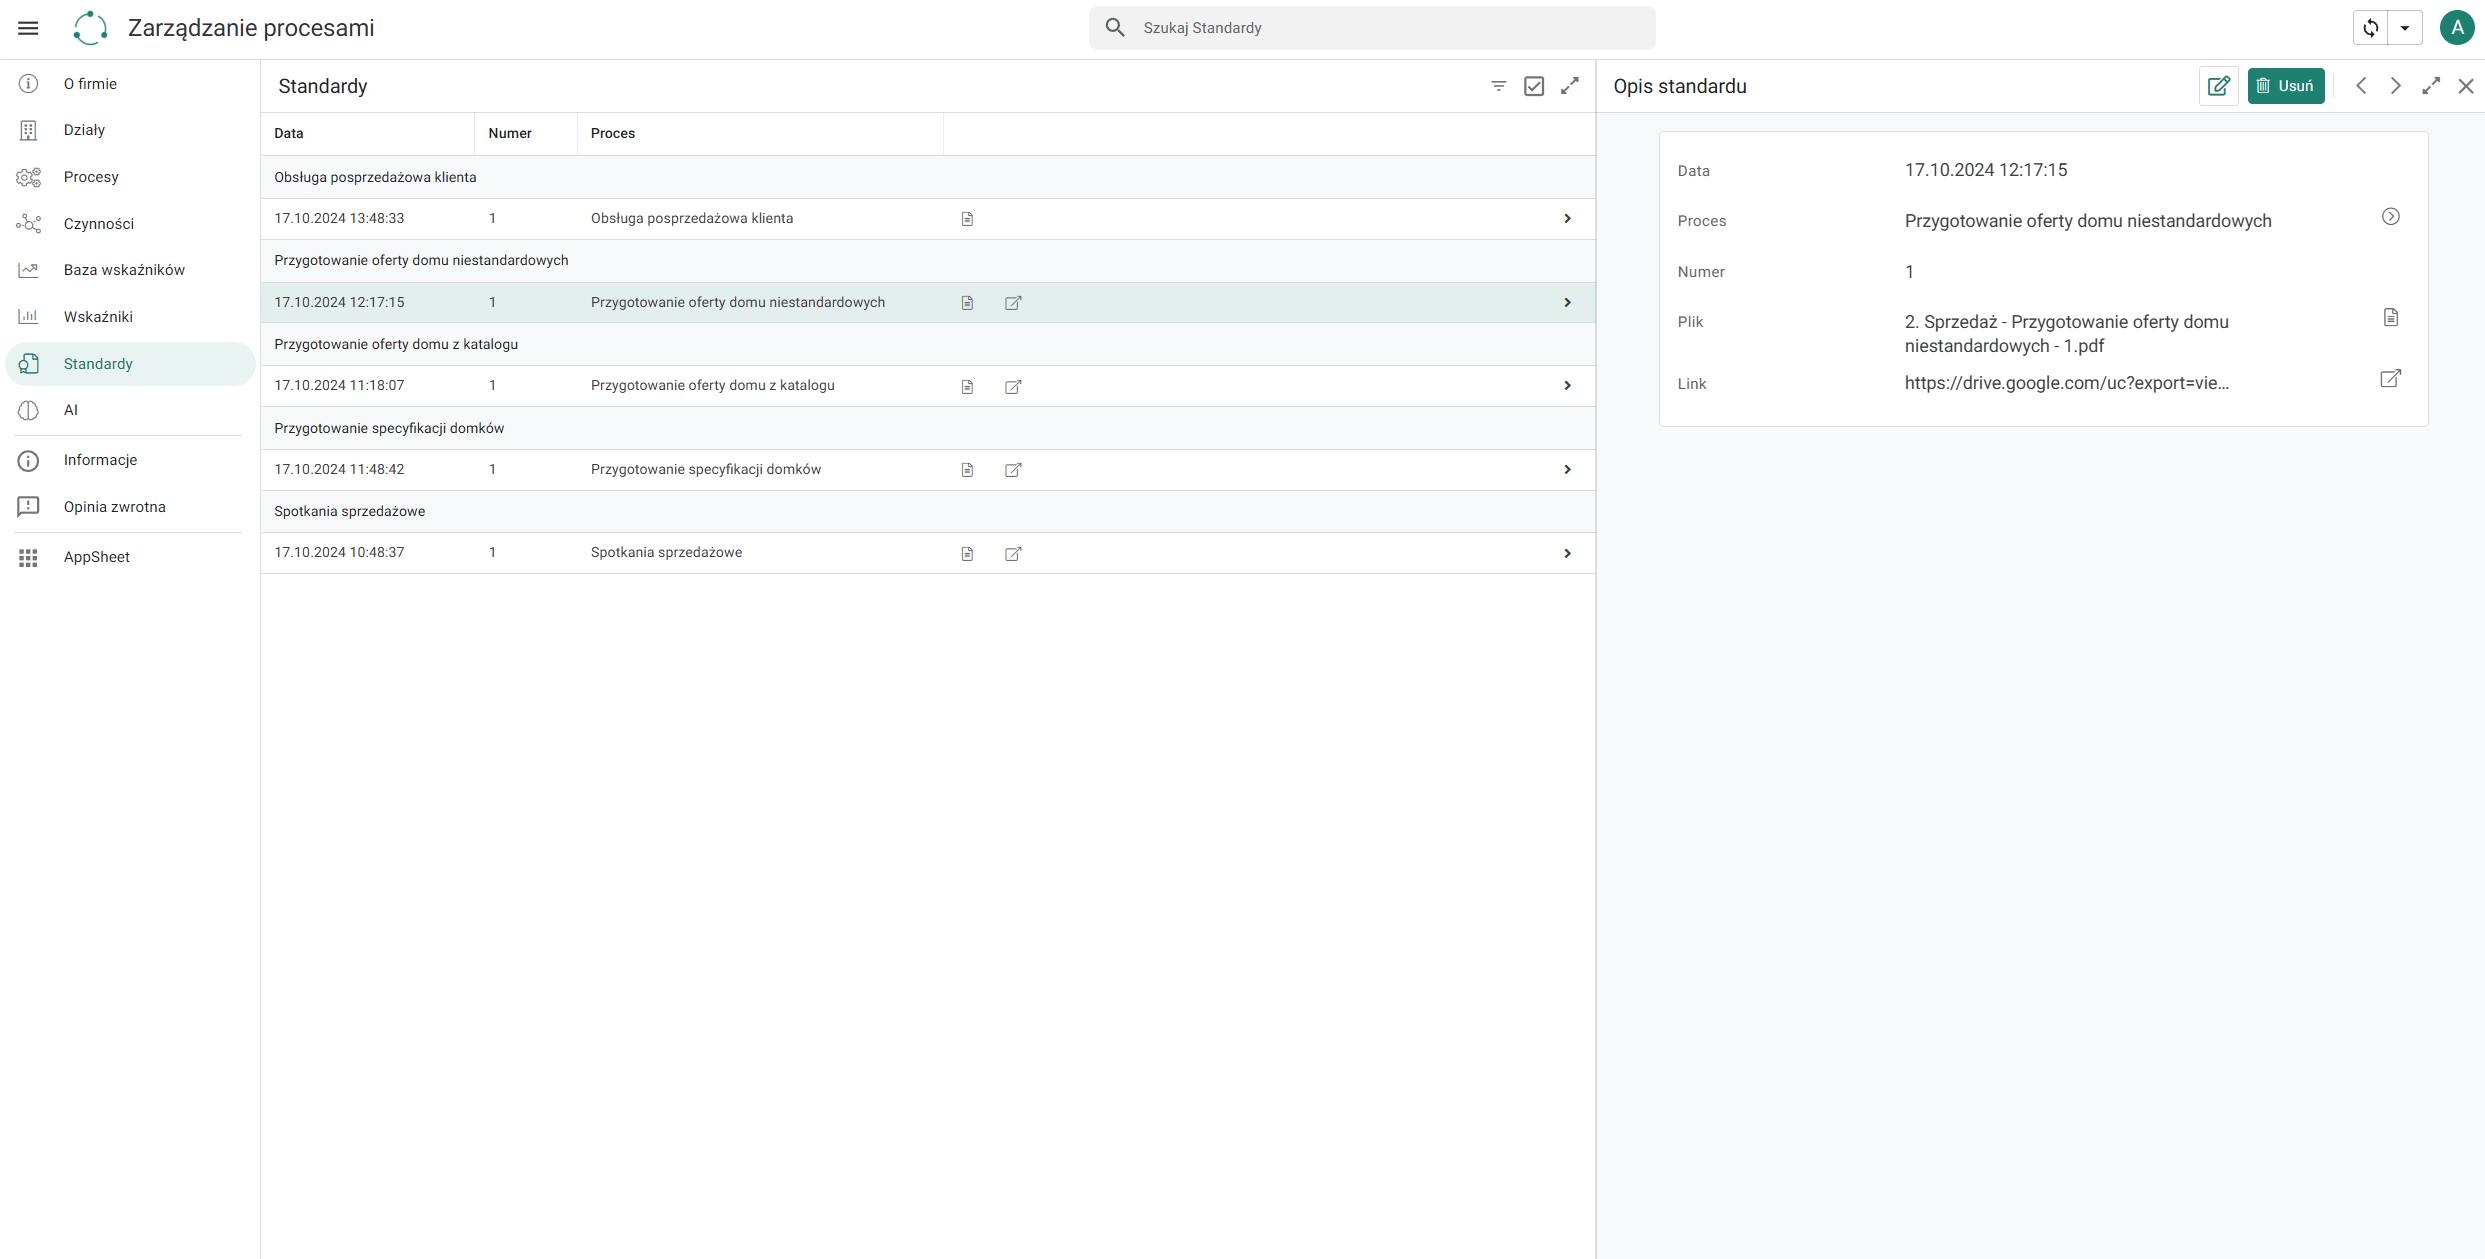Click the Usuń delete button
This screenshot has width=2485, height=1259.
click(x=2286, y=86)
